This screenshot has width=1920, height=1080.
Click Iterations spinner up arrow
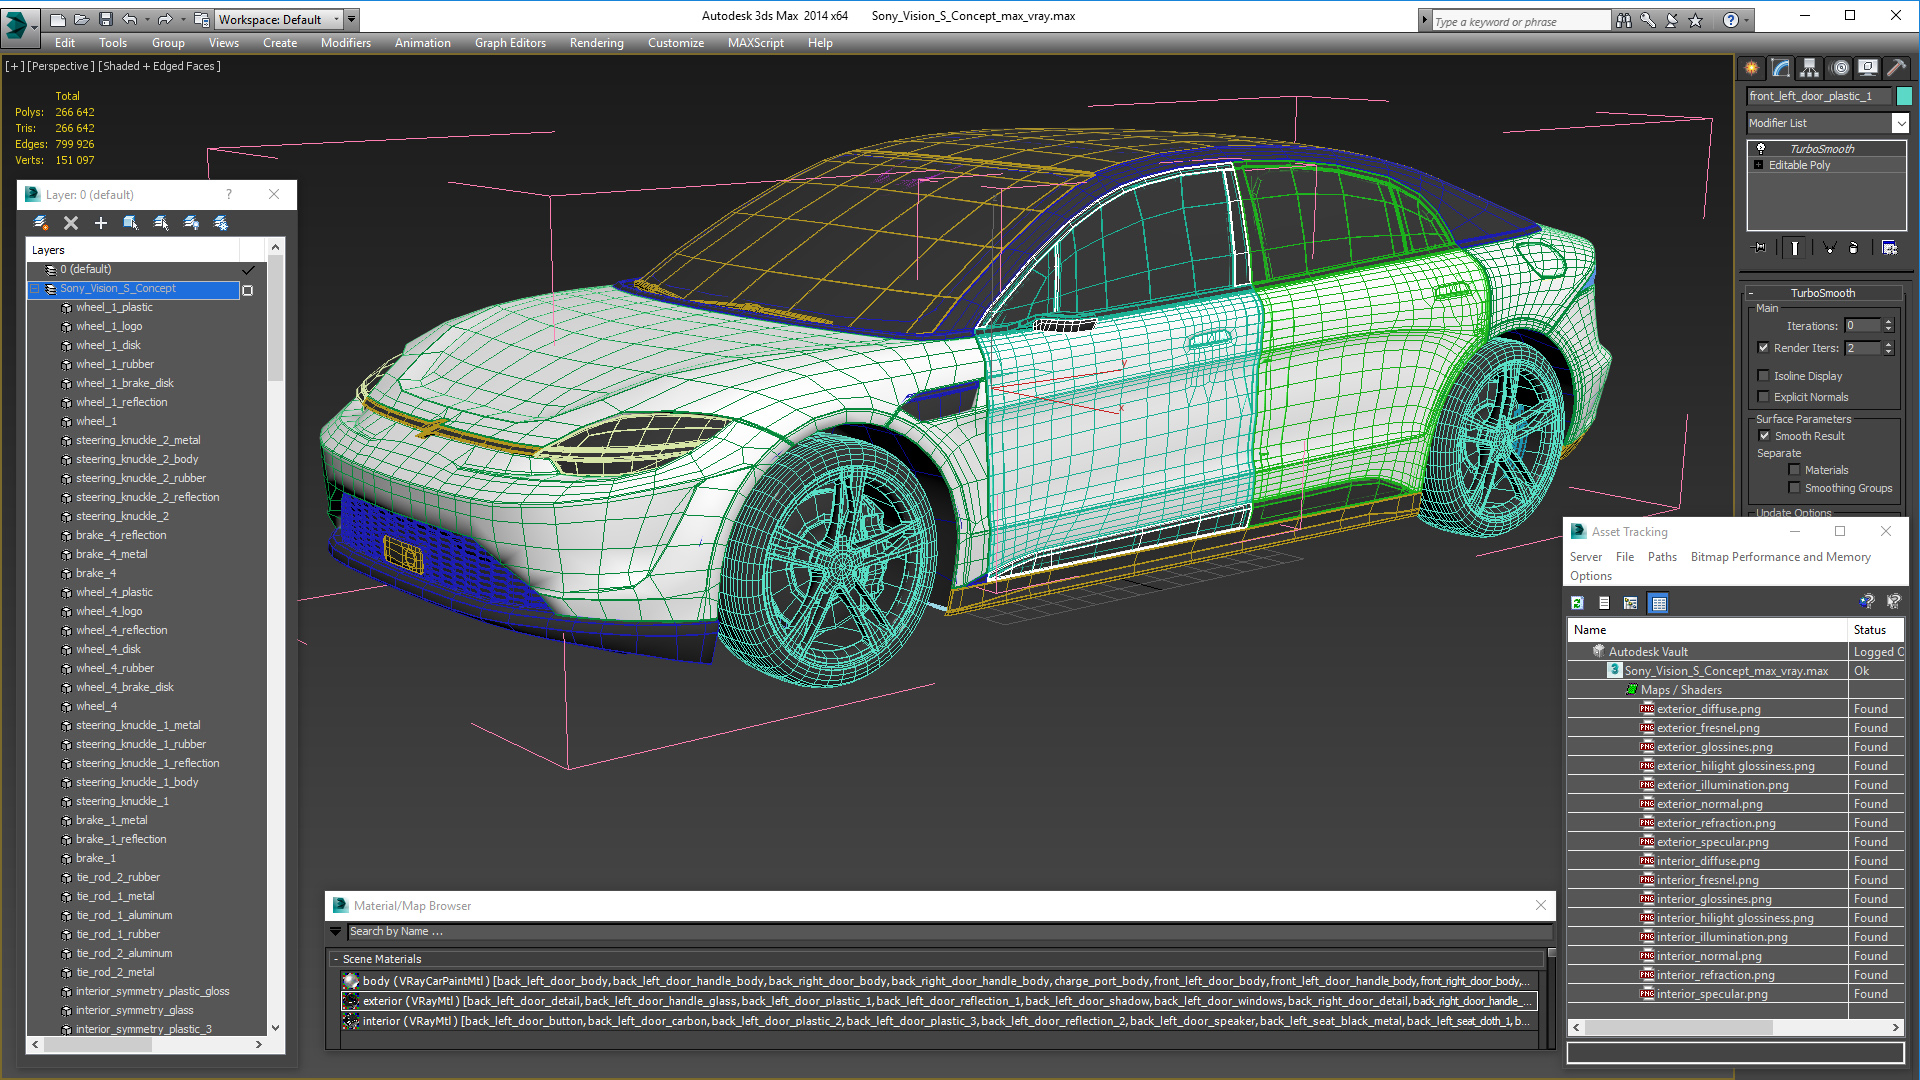pos(1888,322)
